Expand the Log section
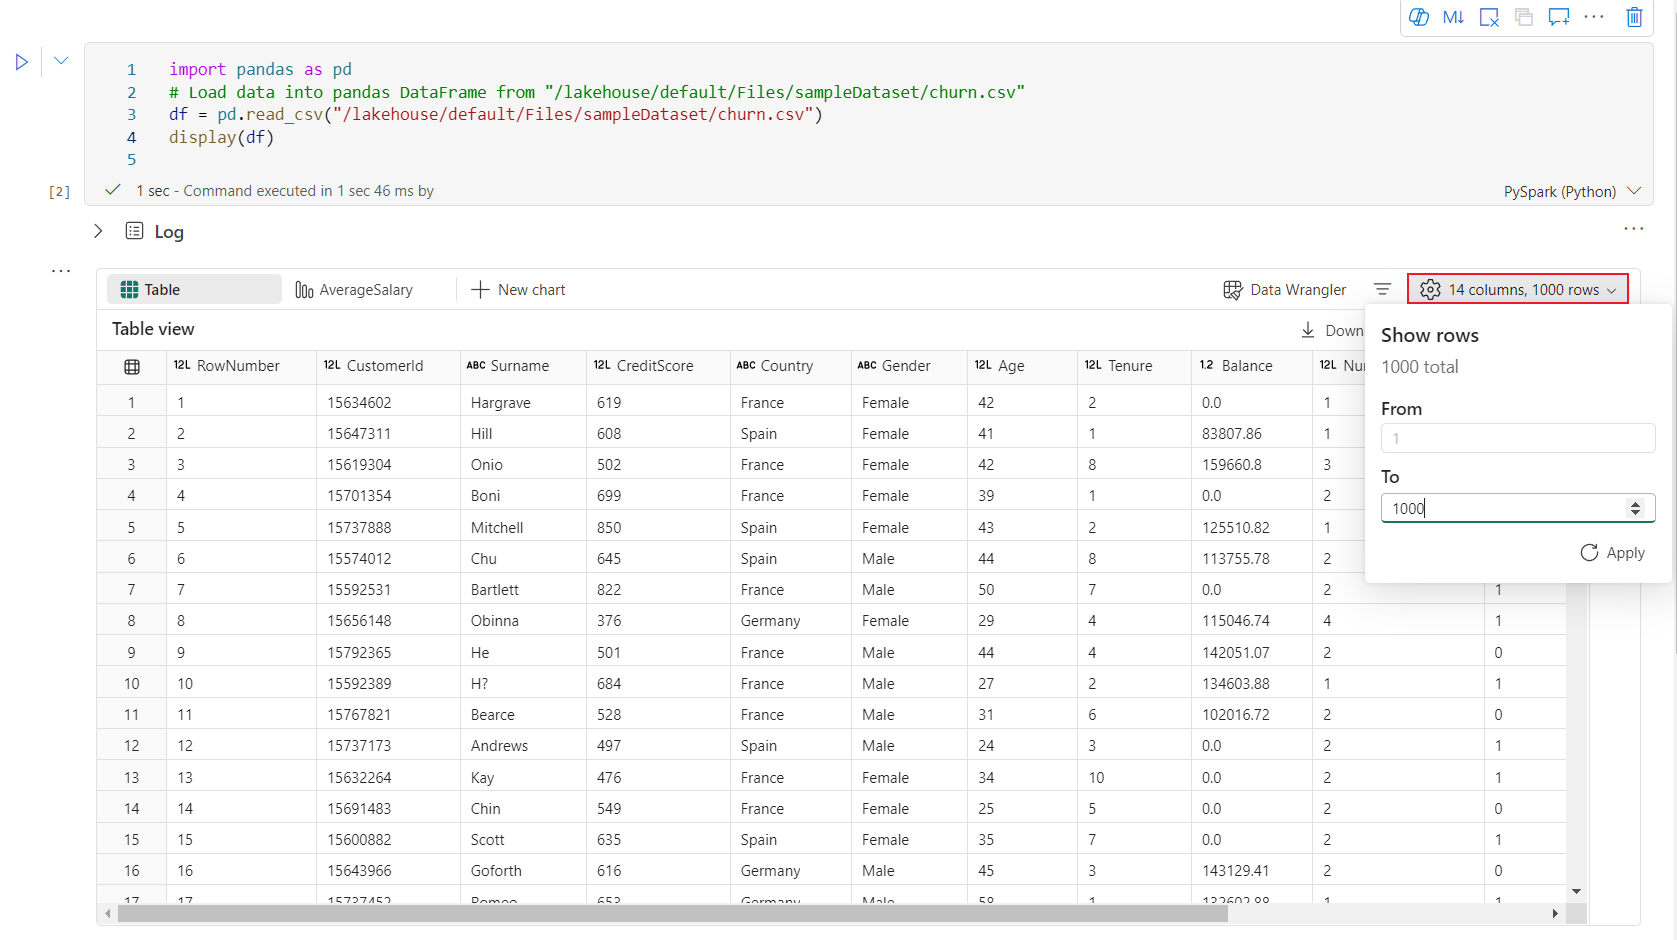This screenshot has width=1677, height=940. point(98,231)
